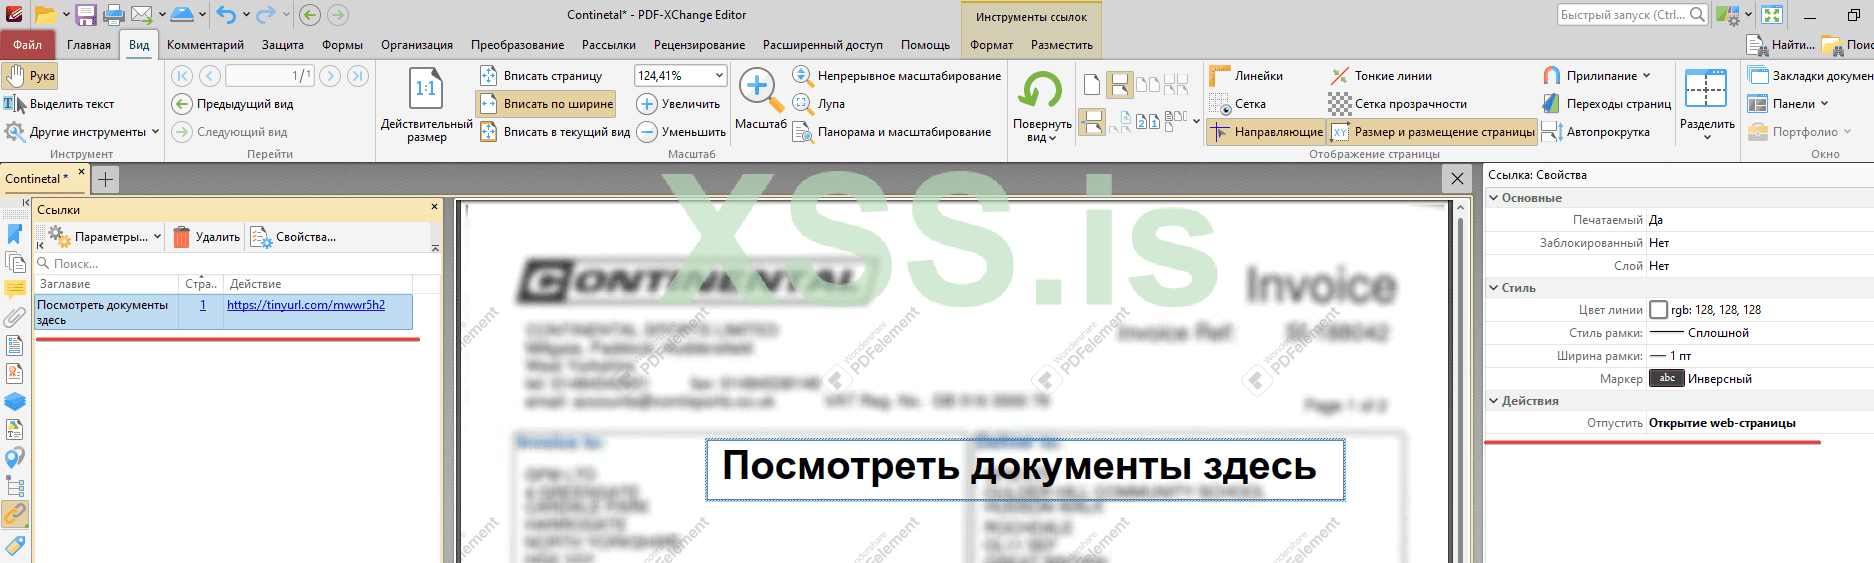Toggle Размер и размещение страницы

tap(1432, 132)
